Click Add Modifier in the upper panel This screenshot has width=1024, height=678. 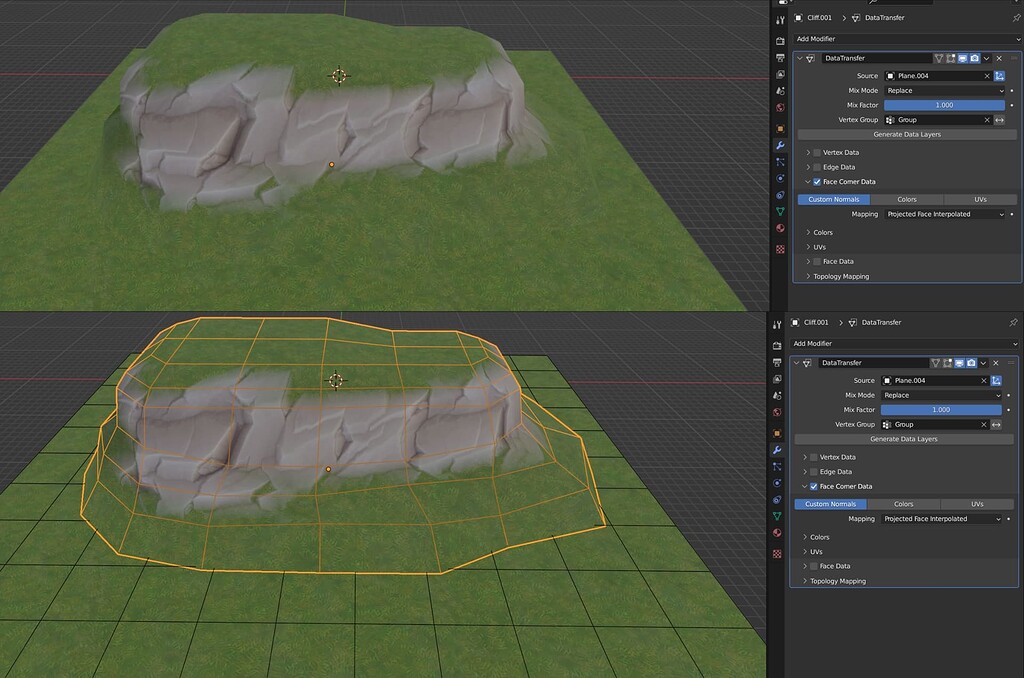(x=905, y=38)
